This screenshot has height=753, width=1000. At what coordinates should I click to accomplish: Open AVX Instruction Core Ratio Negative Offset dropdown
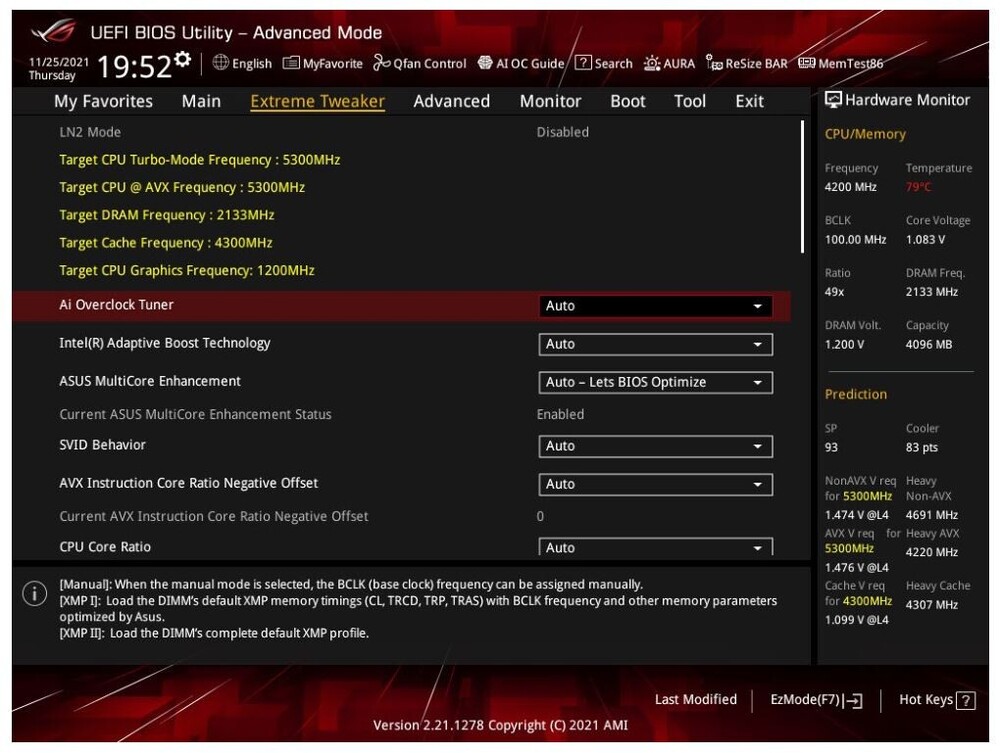coord(656,485)
